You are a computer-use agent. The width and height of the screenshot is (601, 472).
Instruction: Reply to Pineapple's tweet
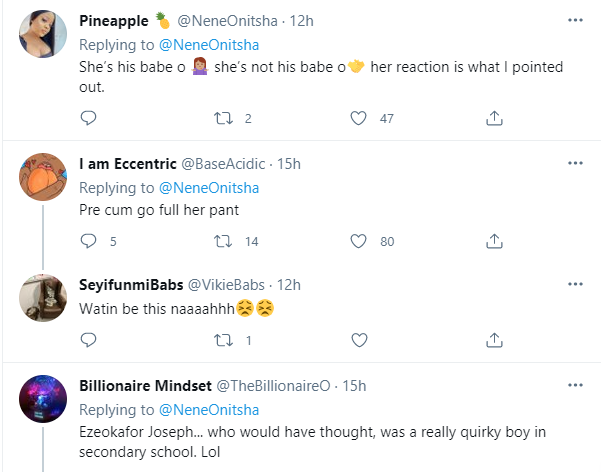(88, 118)
